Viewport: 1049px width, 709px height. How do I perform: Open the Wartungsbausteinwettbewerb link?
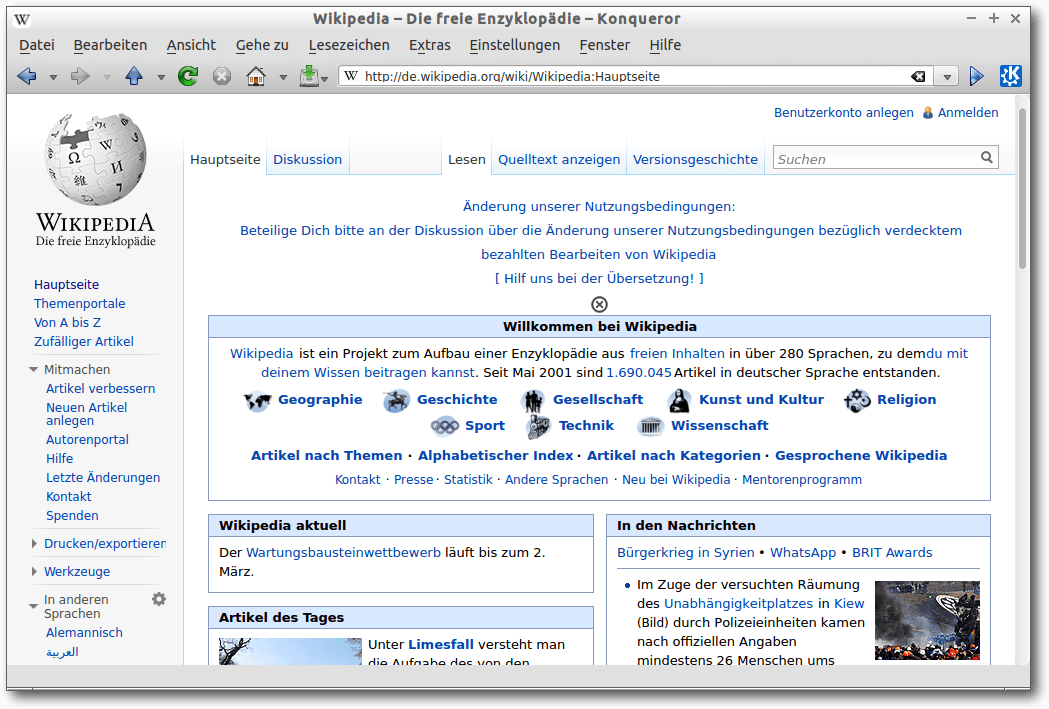(343, 552)
